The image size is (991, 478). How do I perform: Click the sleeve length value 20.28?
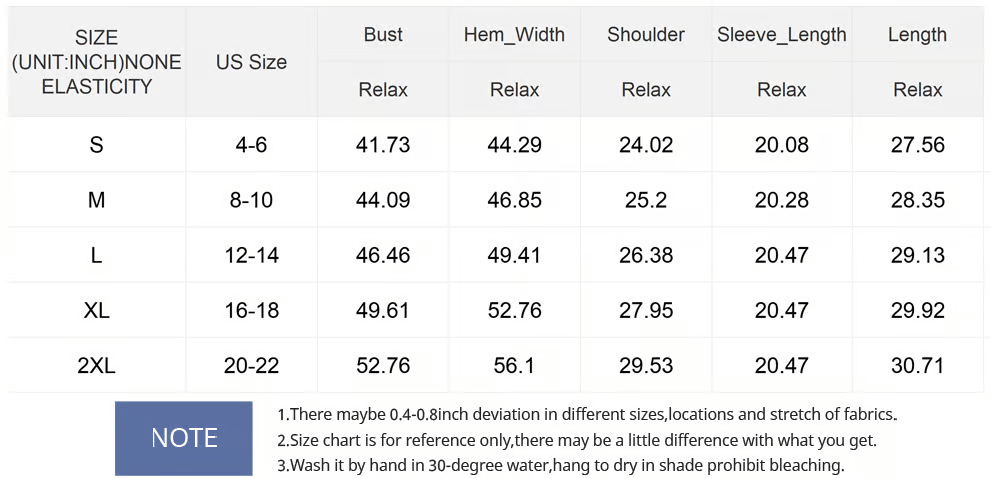tap(781, 200)
